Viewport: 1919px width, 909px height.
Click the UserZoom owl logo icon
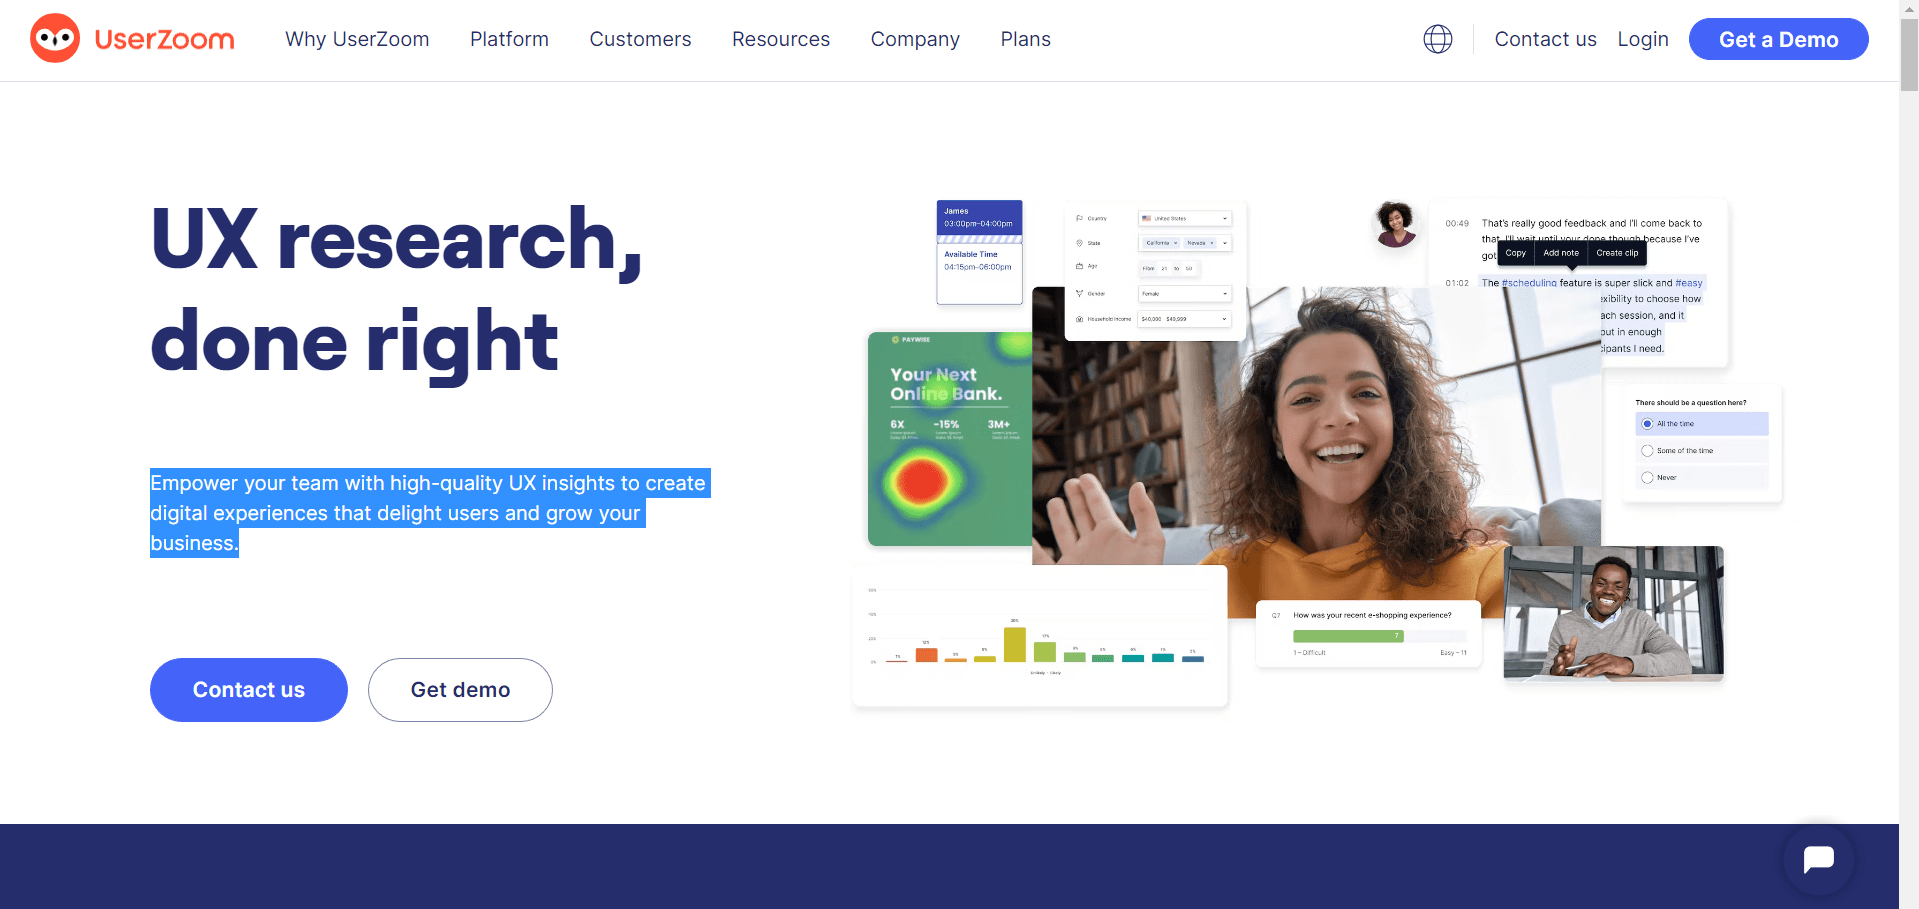pyautogui.click(x=55, y=39)
